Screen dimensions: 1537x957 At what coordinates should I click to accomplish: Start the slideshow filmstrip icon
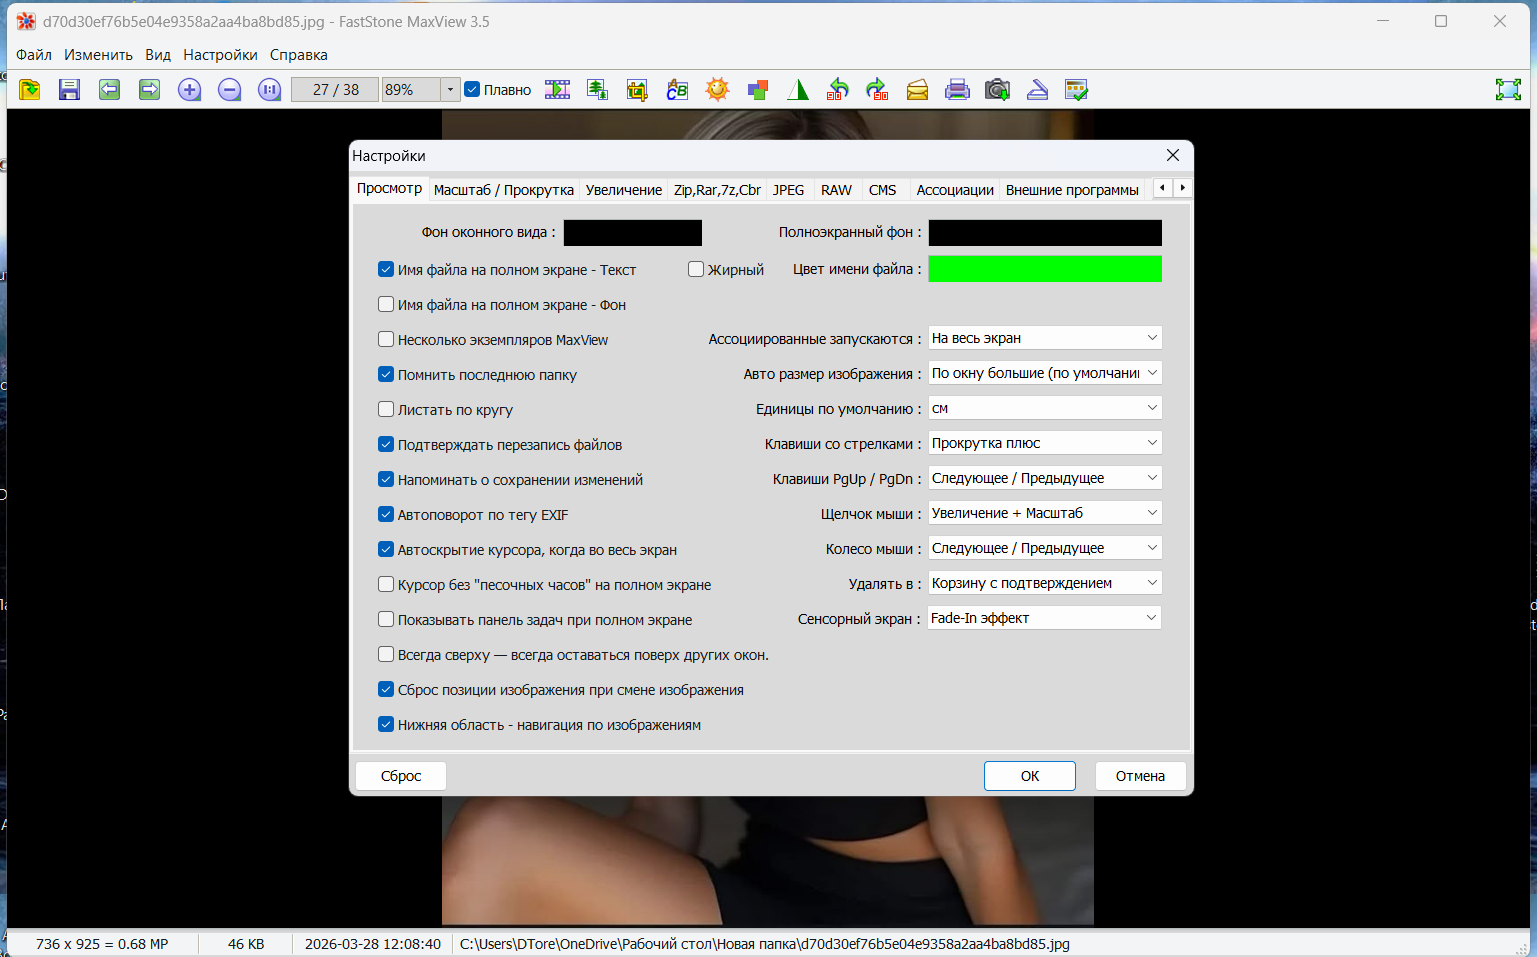557,90
